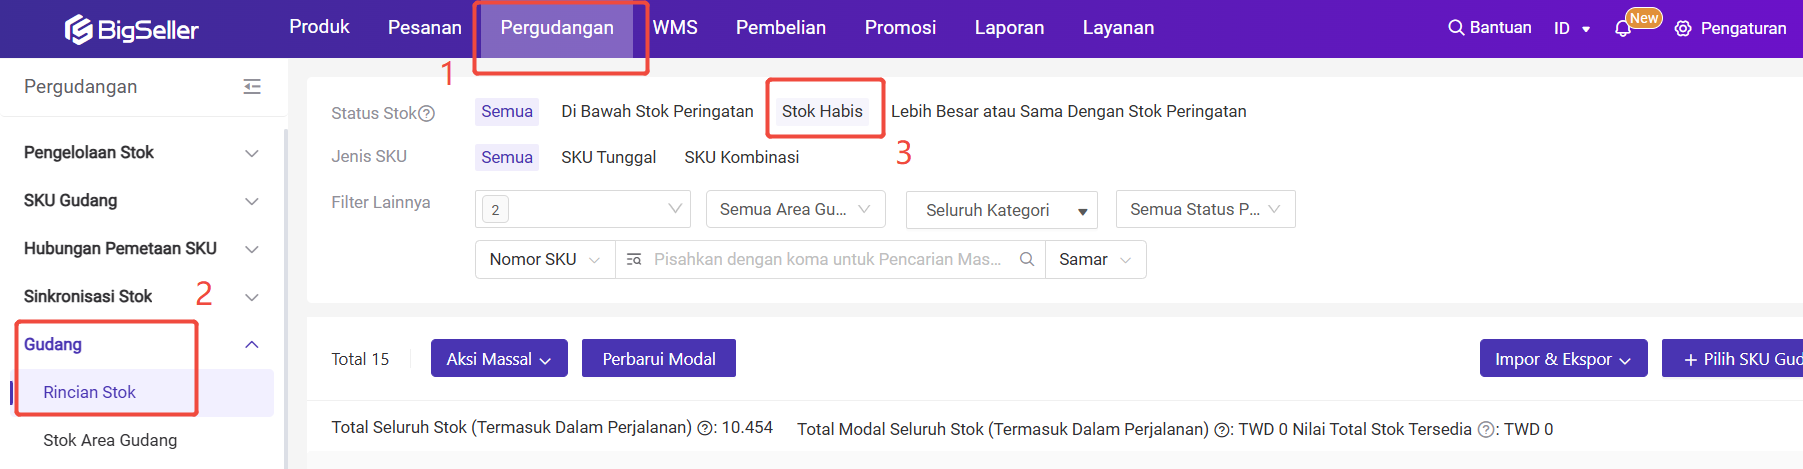This screenshot has height=469, width=1803.
Task: Click the Pengaturan gear icon
Action: 1683,28
